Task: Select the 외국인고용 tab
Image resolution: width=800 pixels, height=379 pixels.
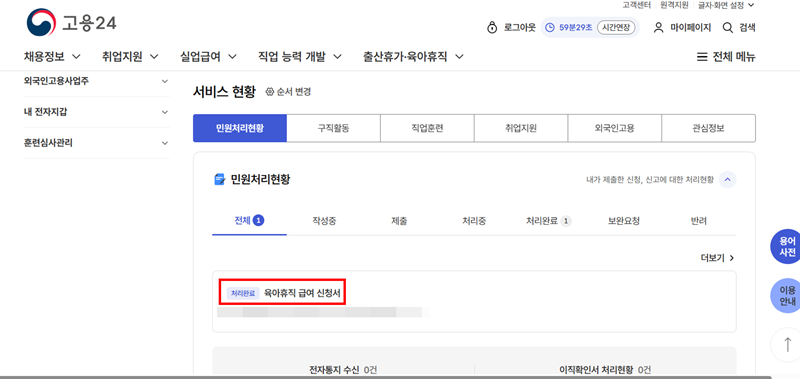Action: 614,128
